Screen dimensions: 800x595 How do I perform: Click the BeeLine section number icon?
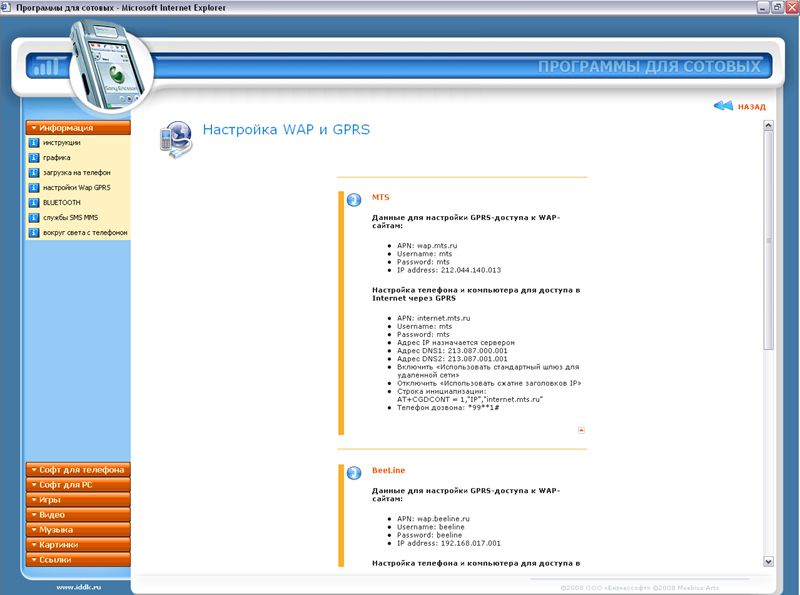pos(353,472)
